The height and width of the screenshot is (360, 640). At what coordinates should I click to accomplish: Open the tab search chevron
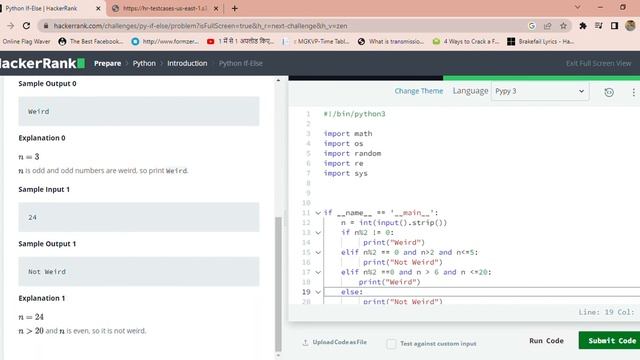coord(578,7)
